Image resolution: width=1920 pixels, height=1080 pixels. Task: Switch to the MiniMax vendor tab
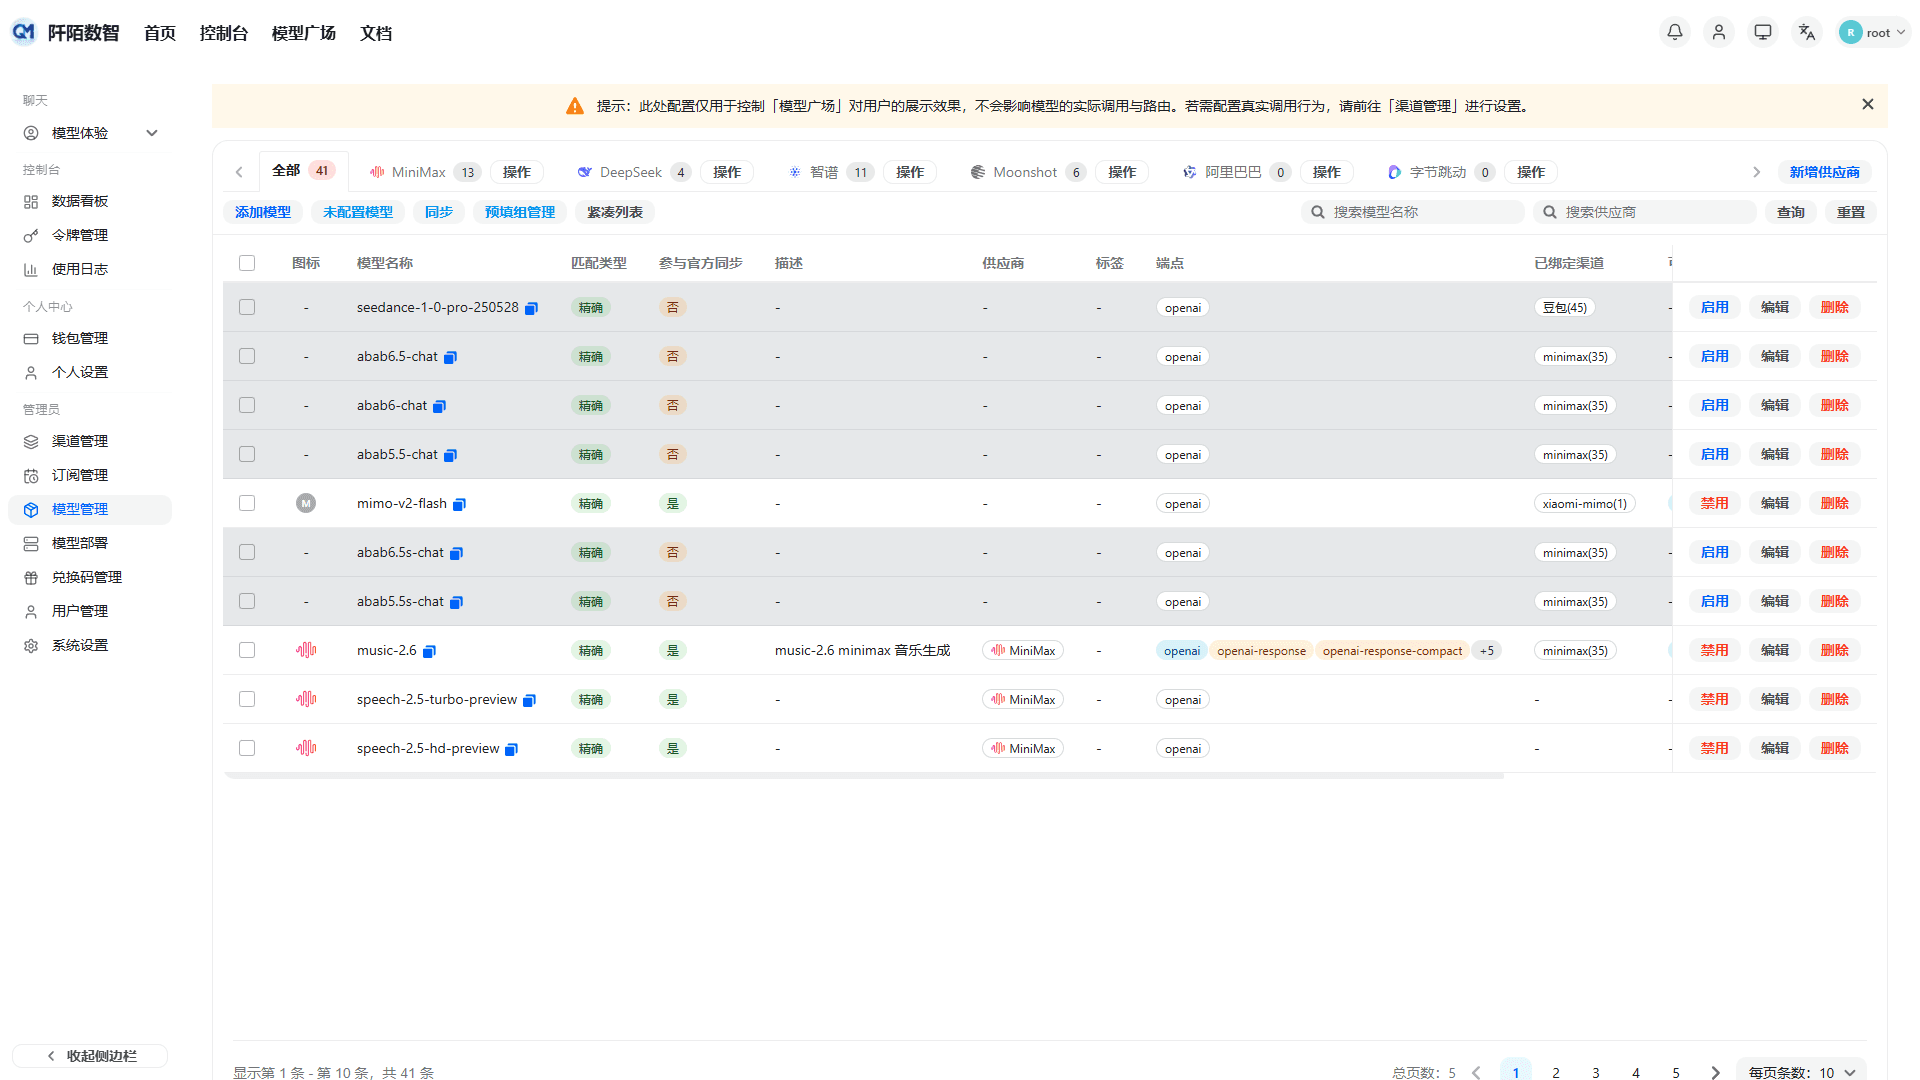click(x=425, y=172)
